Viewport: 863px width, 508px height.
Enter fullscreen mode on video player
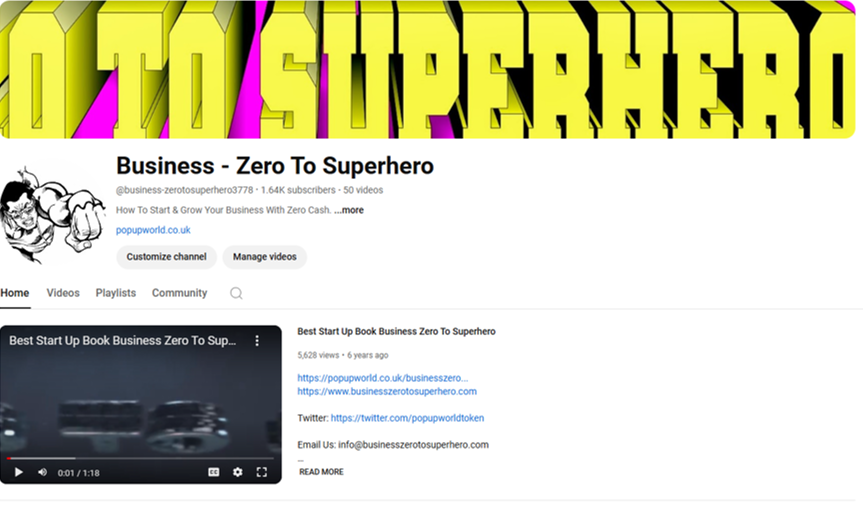click(x=262, y=472)
